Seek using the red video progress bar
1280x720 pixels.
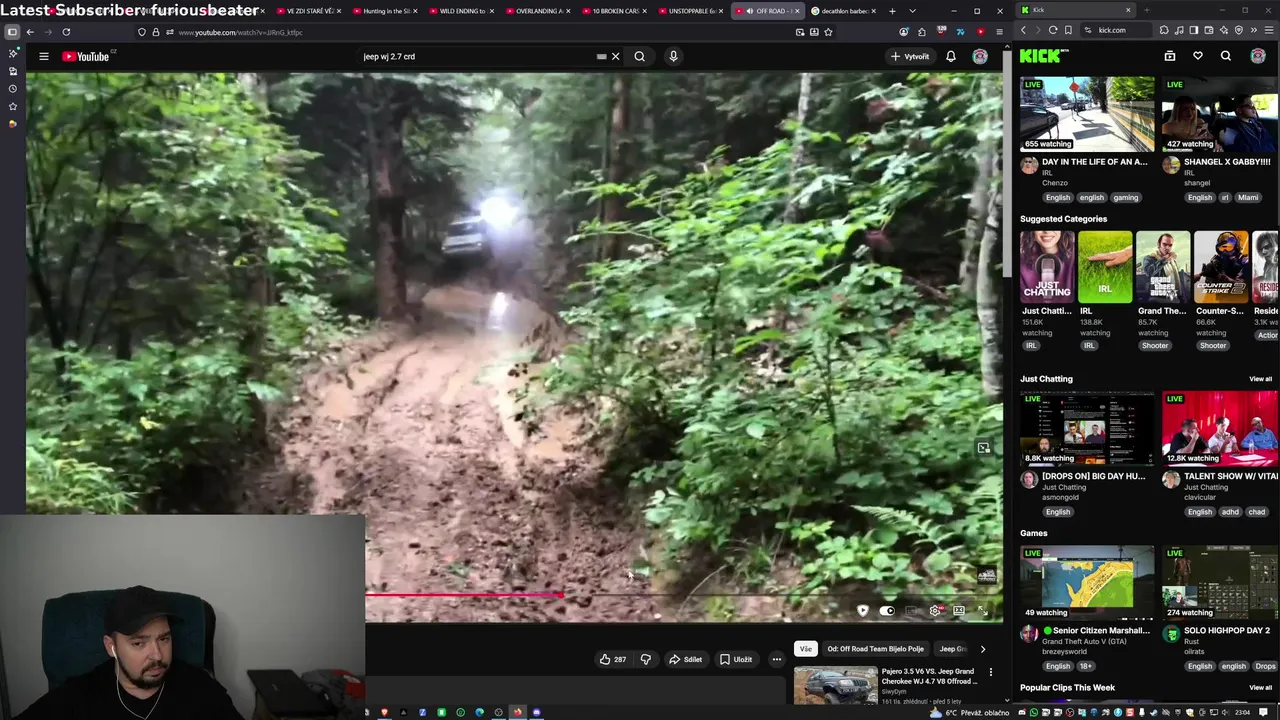pyautogui.click(x=683, y=595)
